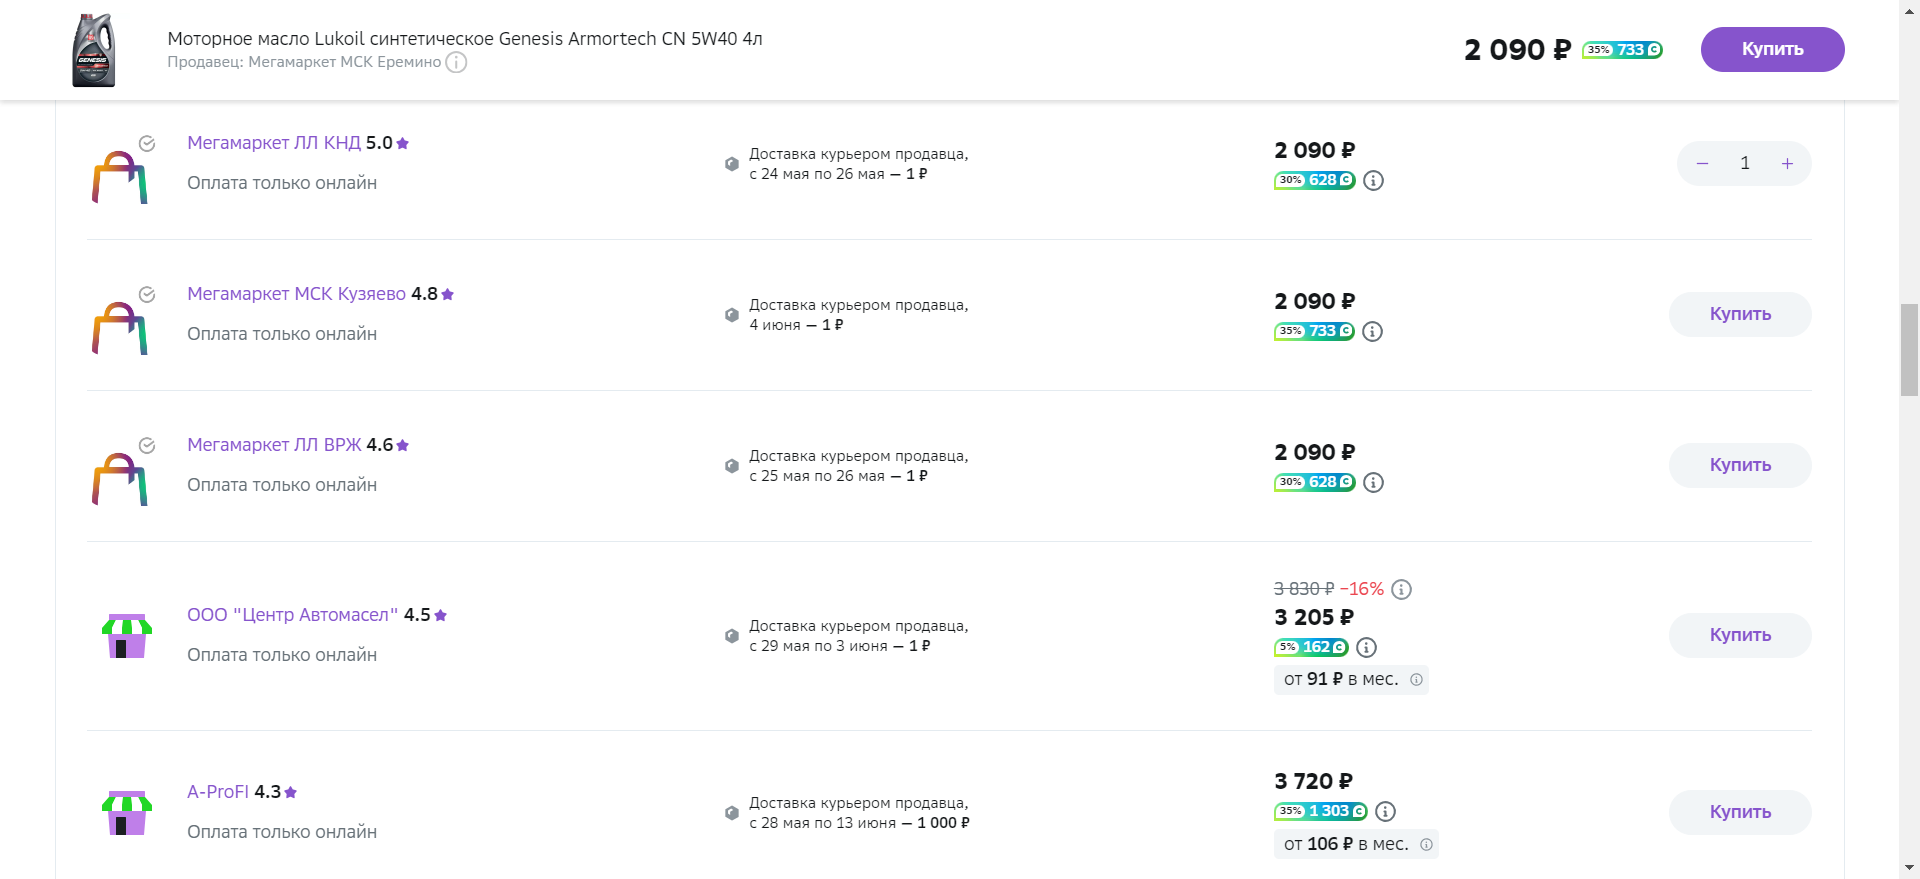
Task: Click the info icon in 'от 91 ₽ в мес.'
Action: 1416,680
